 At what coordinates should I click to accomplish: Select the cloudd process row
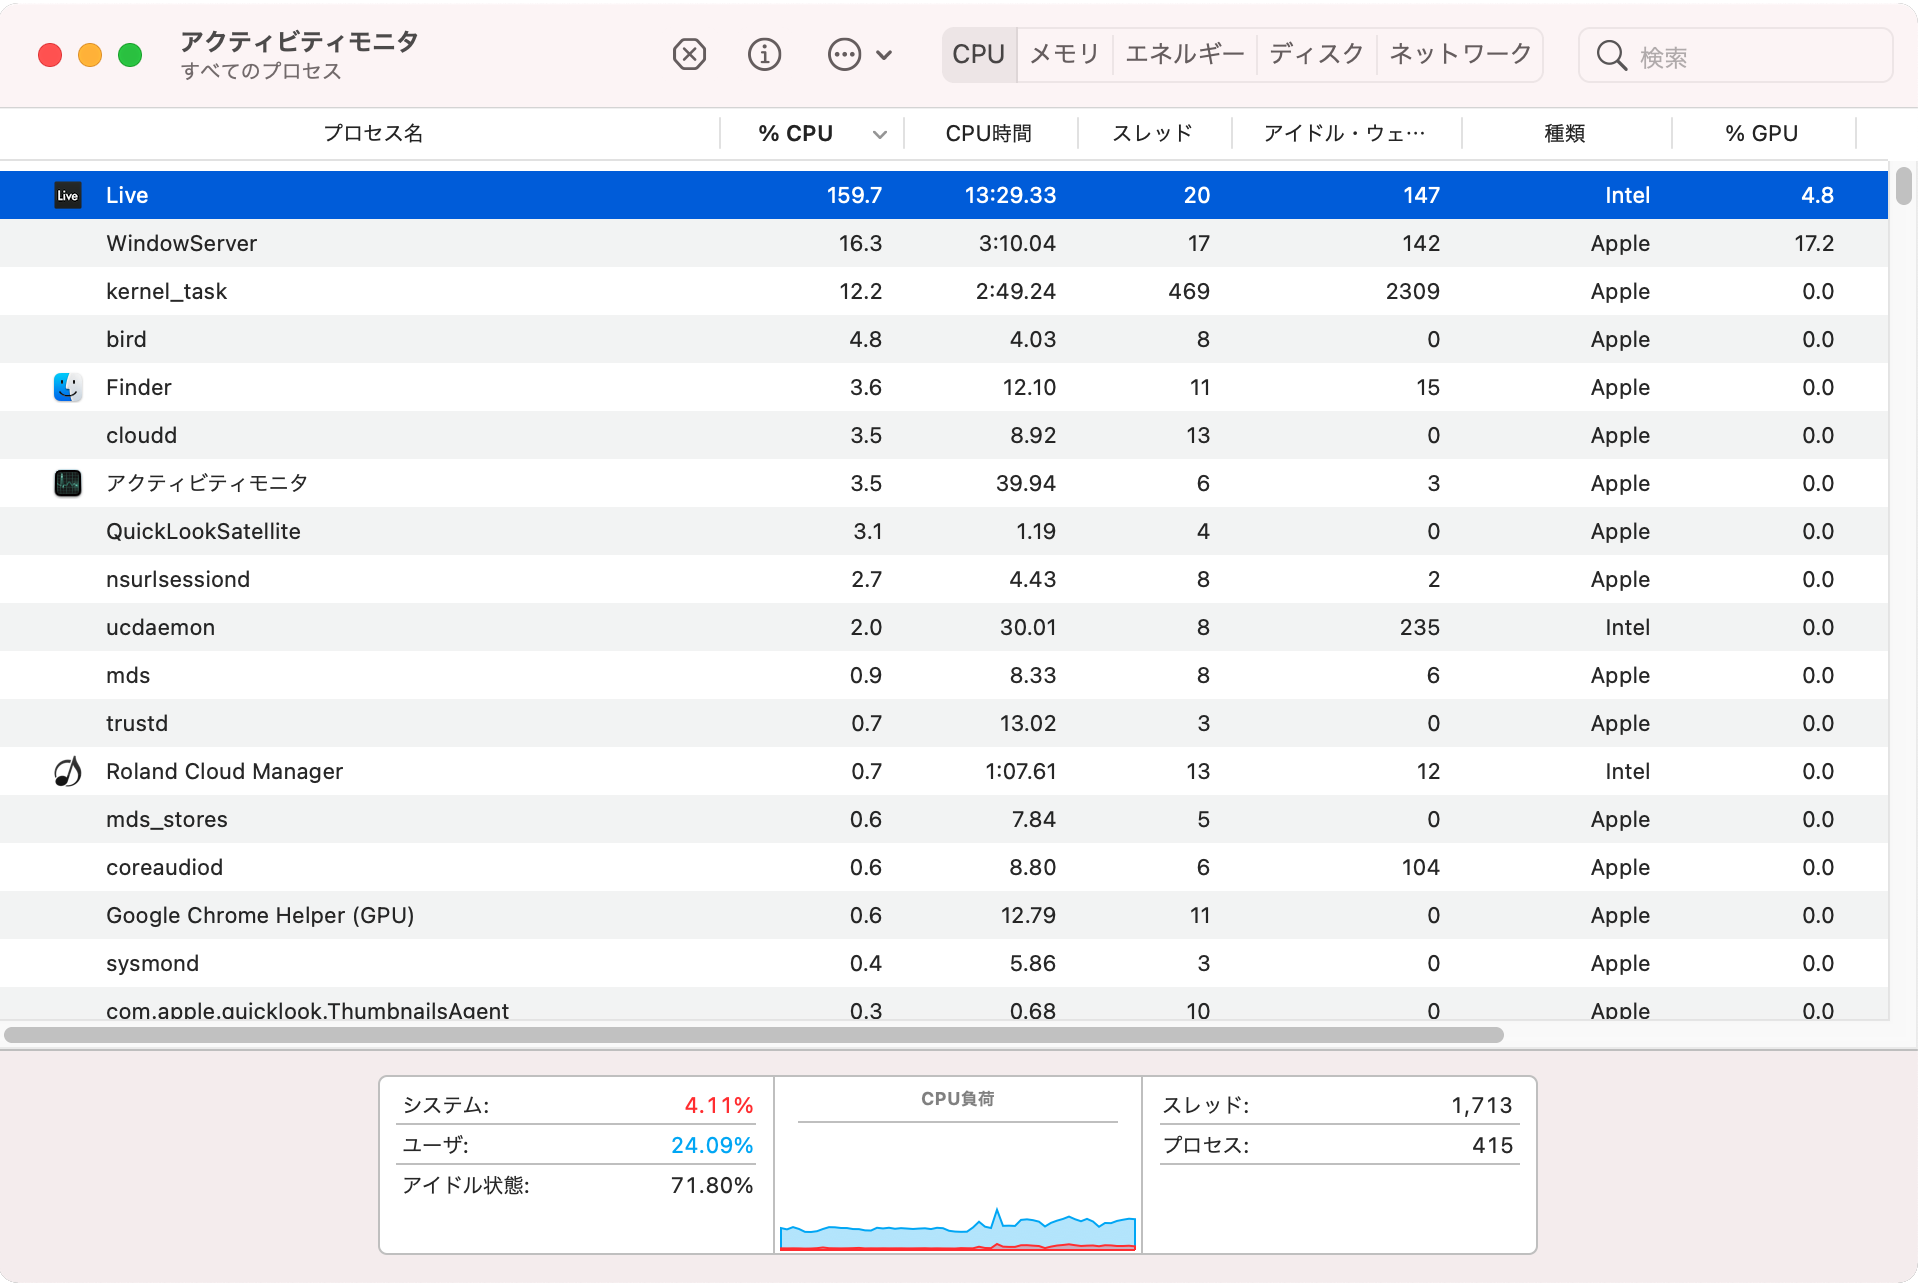pos(944,435)
